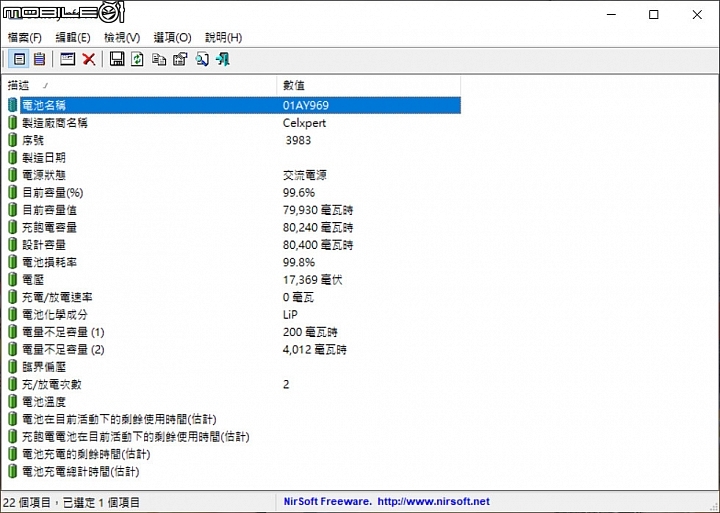Open the 說明(H) menu
Viewport: 720px width, 513px height.
(x=223, y=38)
